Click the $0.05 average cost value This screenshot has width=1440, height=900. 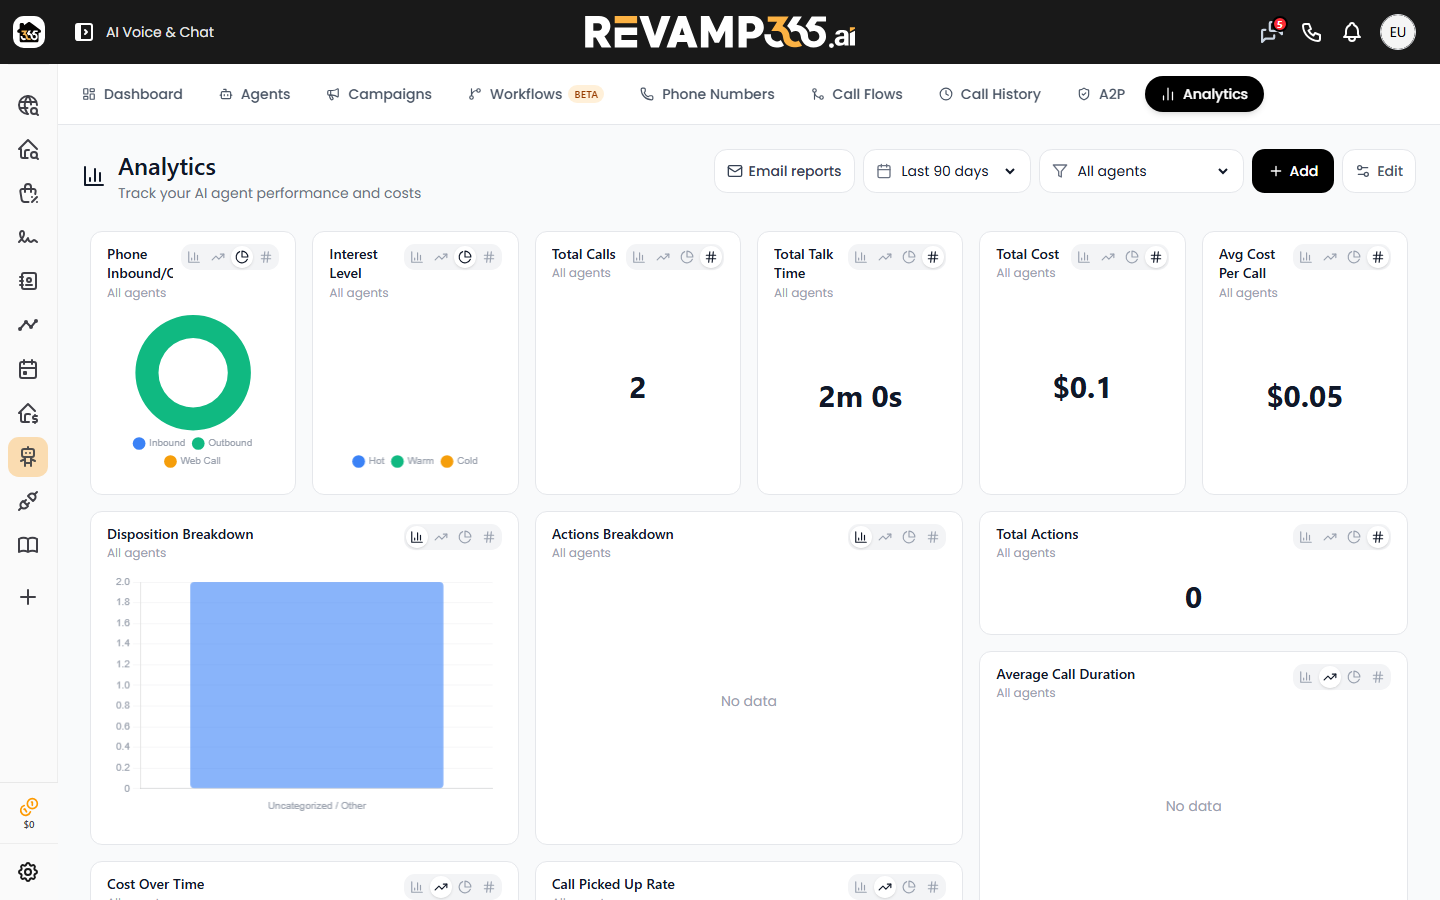point(1305,397)
